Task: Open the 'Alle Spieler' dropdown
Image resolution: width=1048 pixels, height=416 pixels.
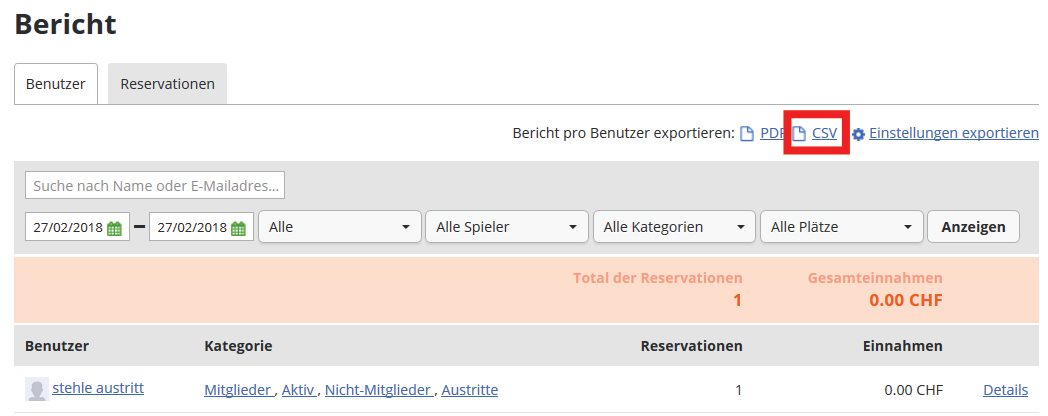Action: tap(507, 227)
